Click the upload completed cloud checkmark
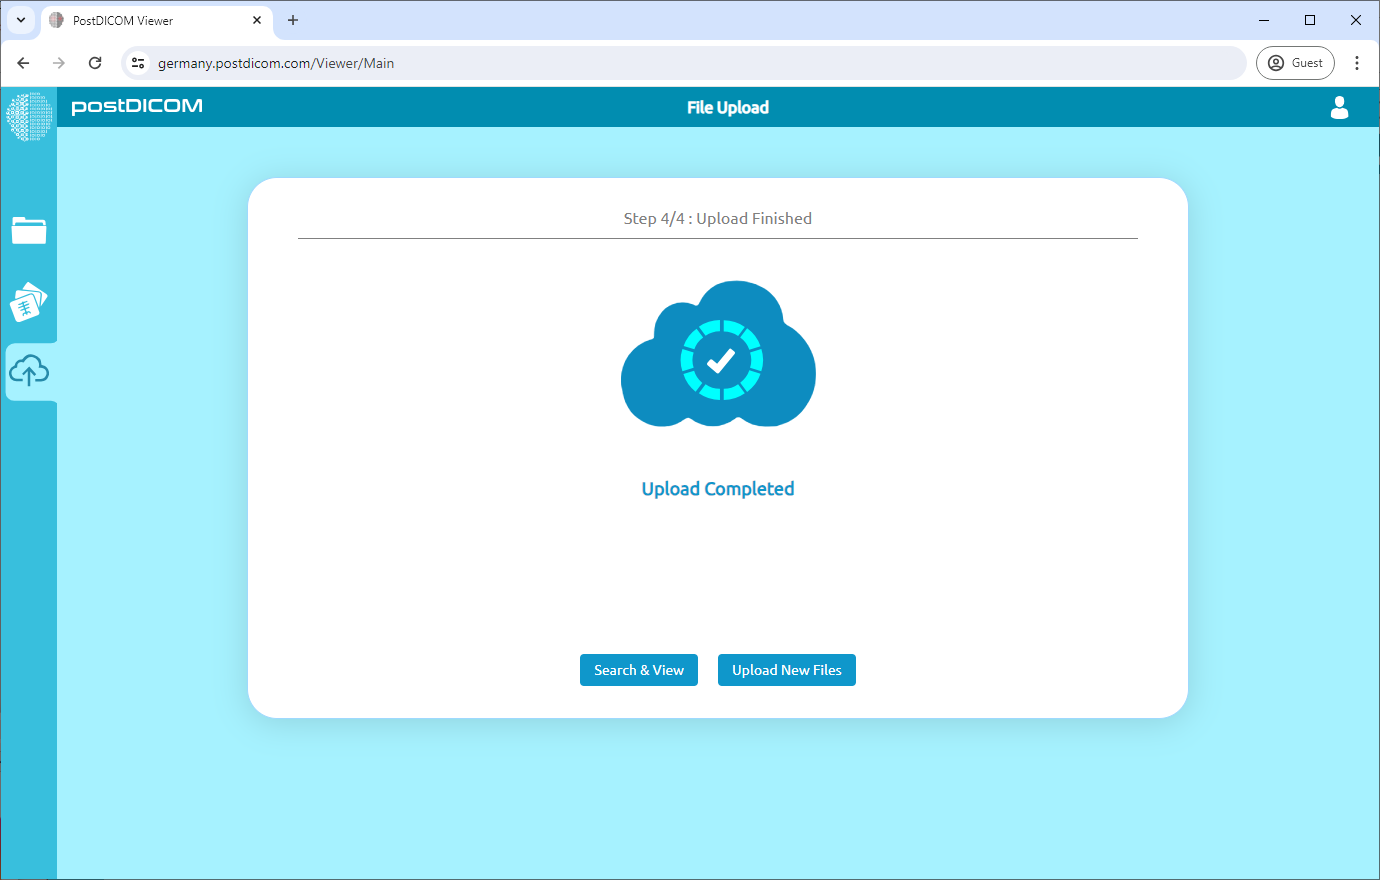Screen dimensions: 1380x880 pos(719,358)
